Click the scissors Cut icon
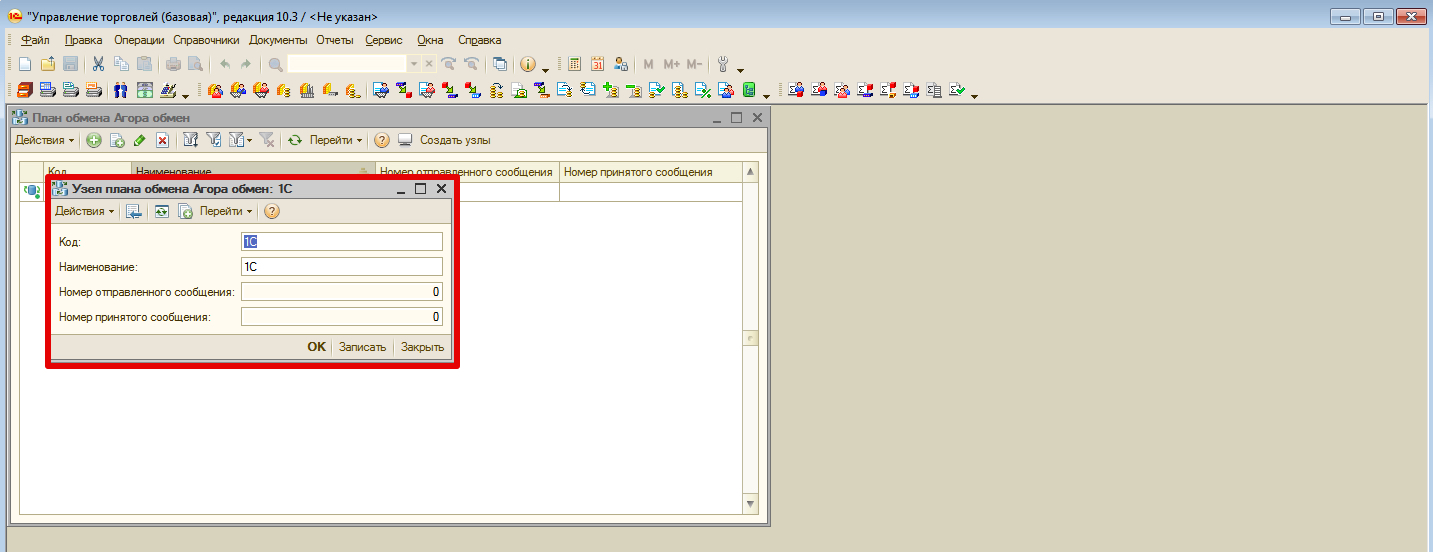 (x=99, y=64)
